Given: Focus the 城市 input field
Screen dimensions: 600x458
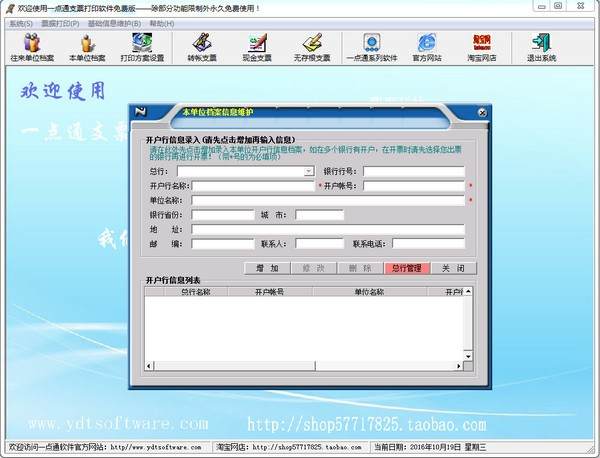Looking at the screenshot, I should 320,215.
